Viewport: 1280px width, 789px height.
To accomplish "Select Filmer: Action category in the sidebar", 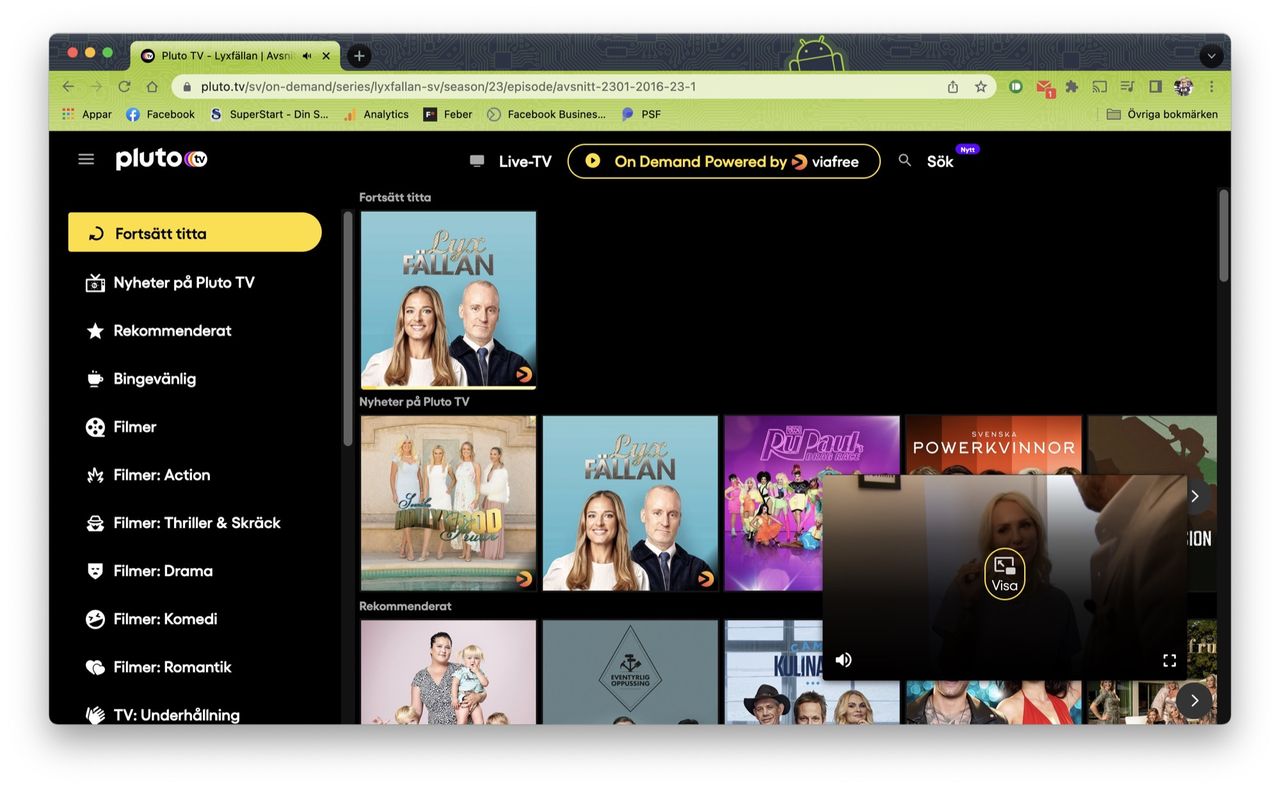I will (161, 475).
